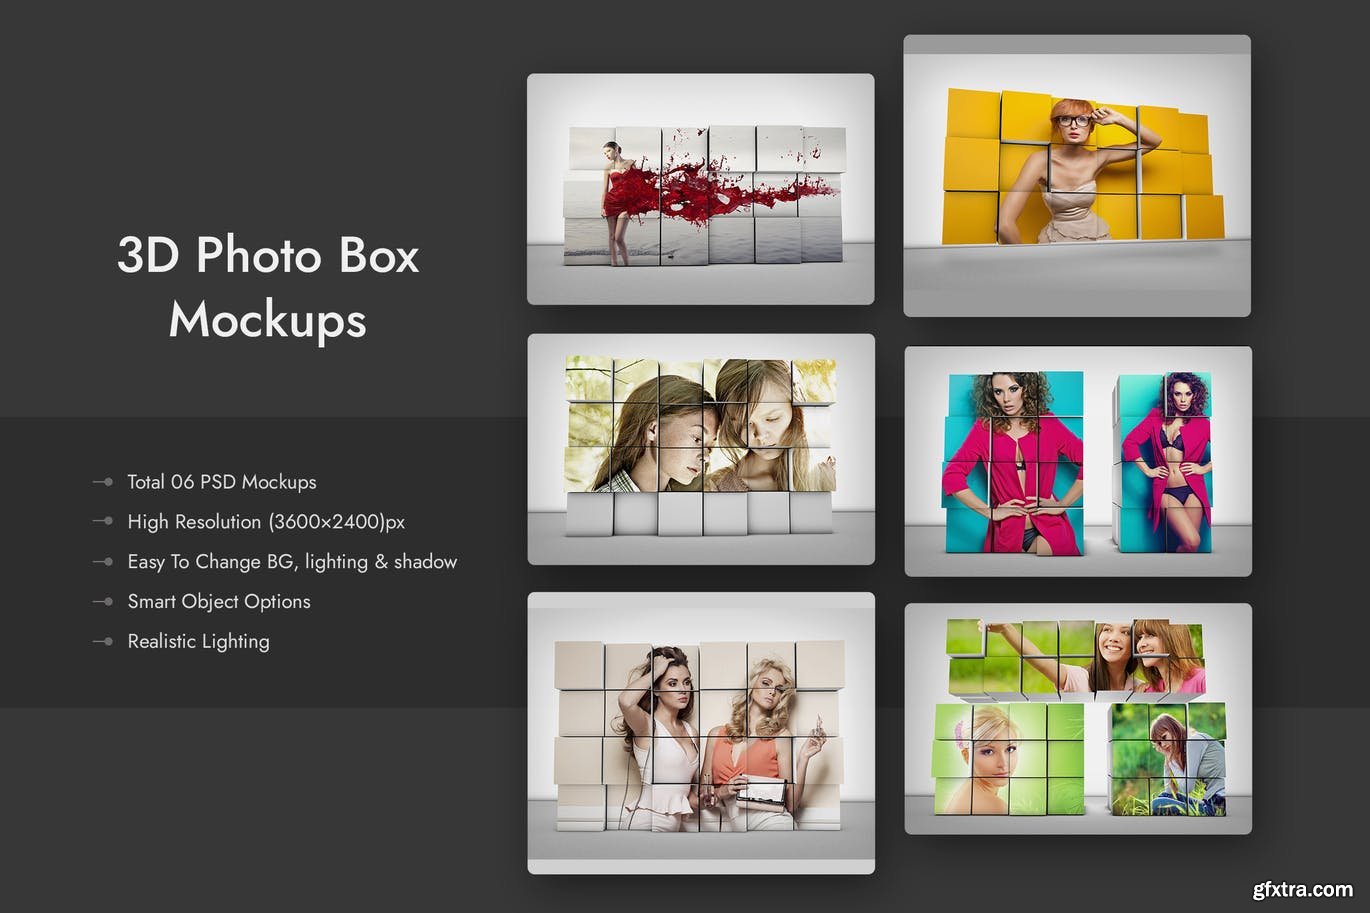This screenshot has width=1370, height=913.
Task: Click Easy To Change BG, lighting & shadow
Action: [292, 562]
